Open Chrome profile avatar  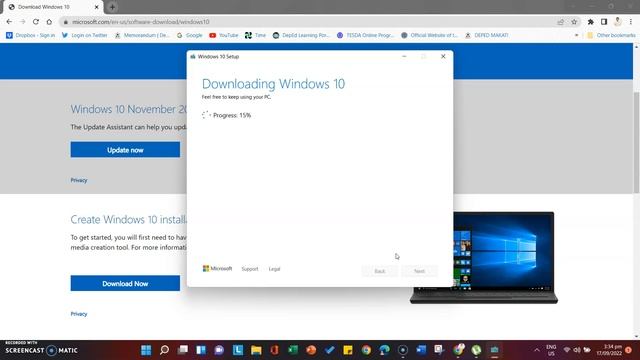[618, 22]
